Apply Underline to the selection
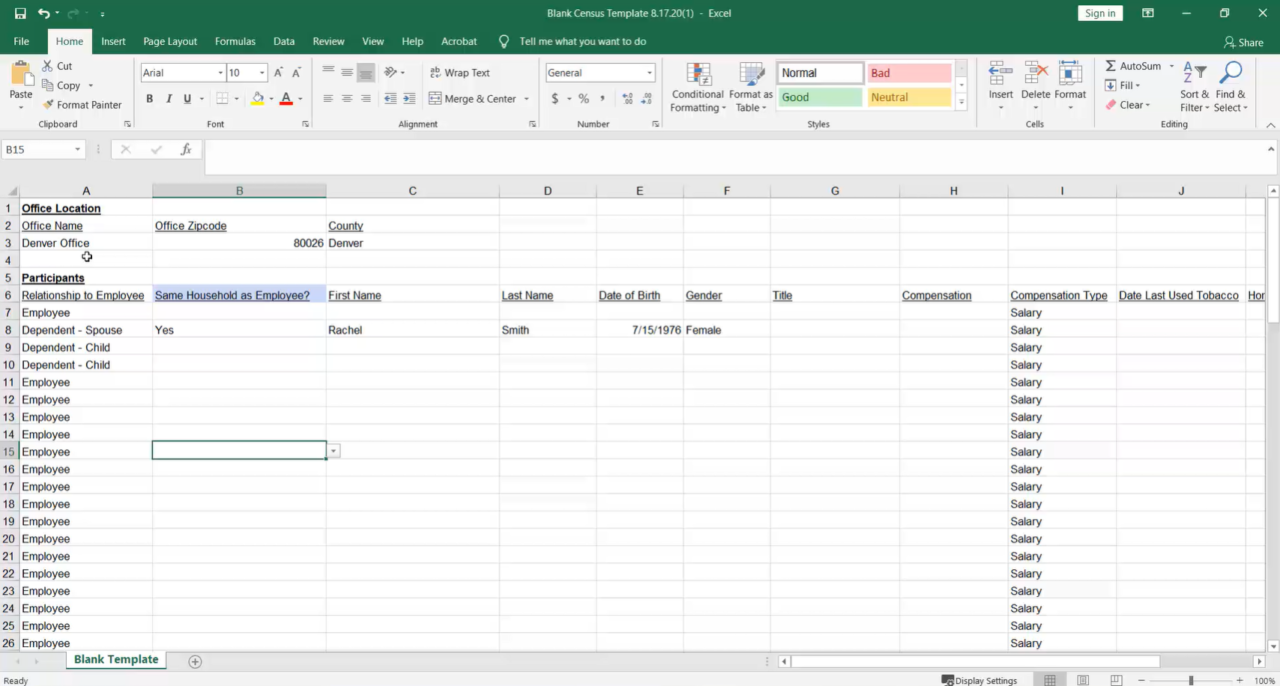Viewport: 1280px width, 686px height. point(185,98)
